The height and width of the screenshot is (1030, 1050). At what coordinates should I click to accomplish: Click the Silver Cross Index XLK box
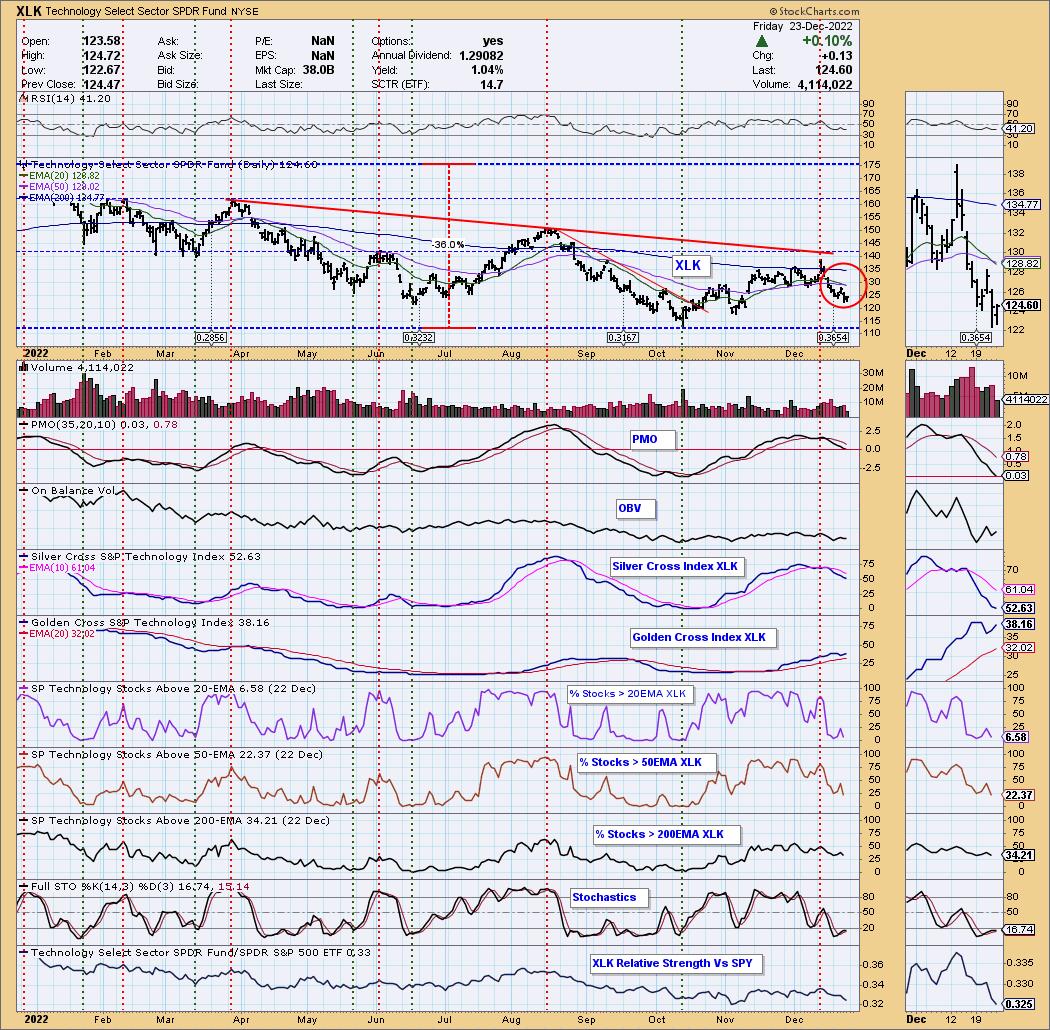pos(675,566)
